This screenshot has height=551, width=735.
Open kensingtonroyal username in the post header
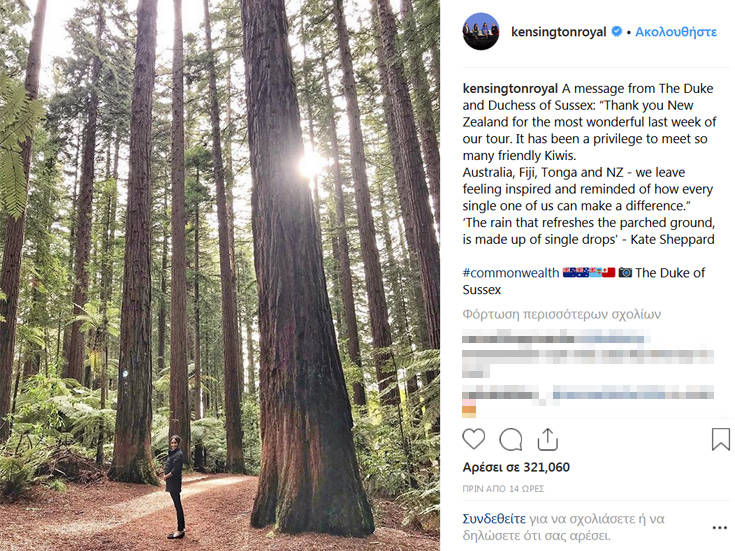click(x=558, y=32)
